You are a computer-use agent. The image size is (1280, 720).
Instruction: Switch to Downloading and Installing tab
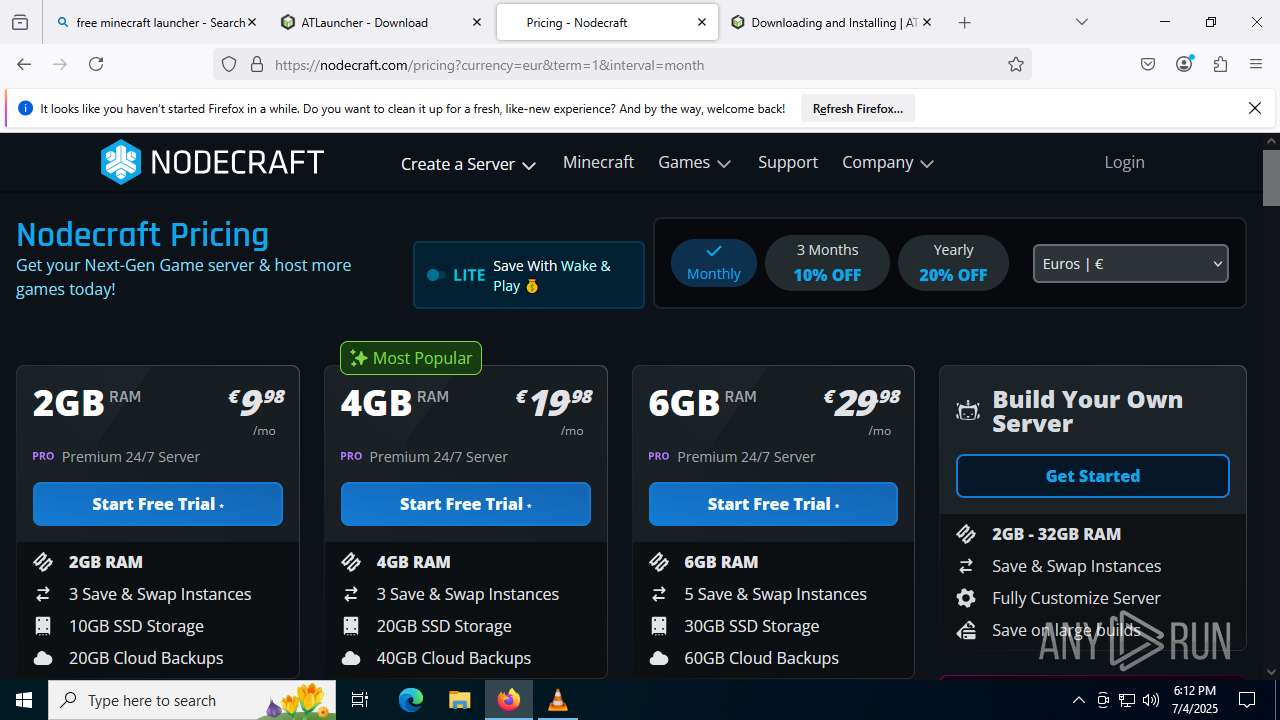(x=830, y=22)
